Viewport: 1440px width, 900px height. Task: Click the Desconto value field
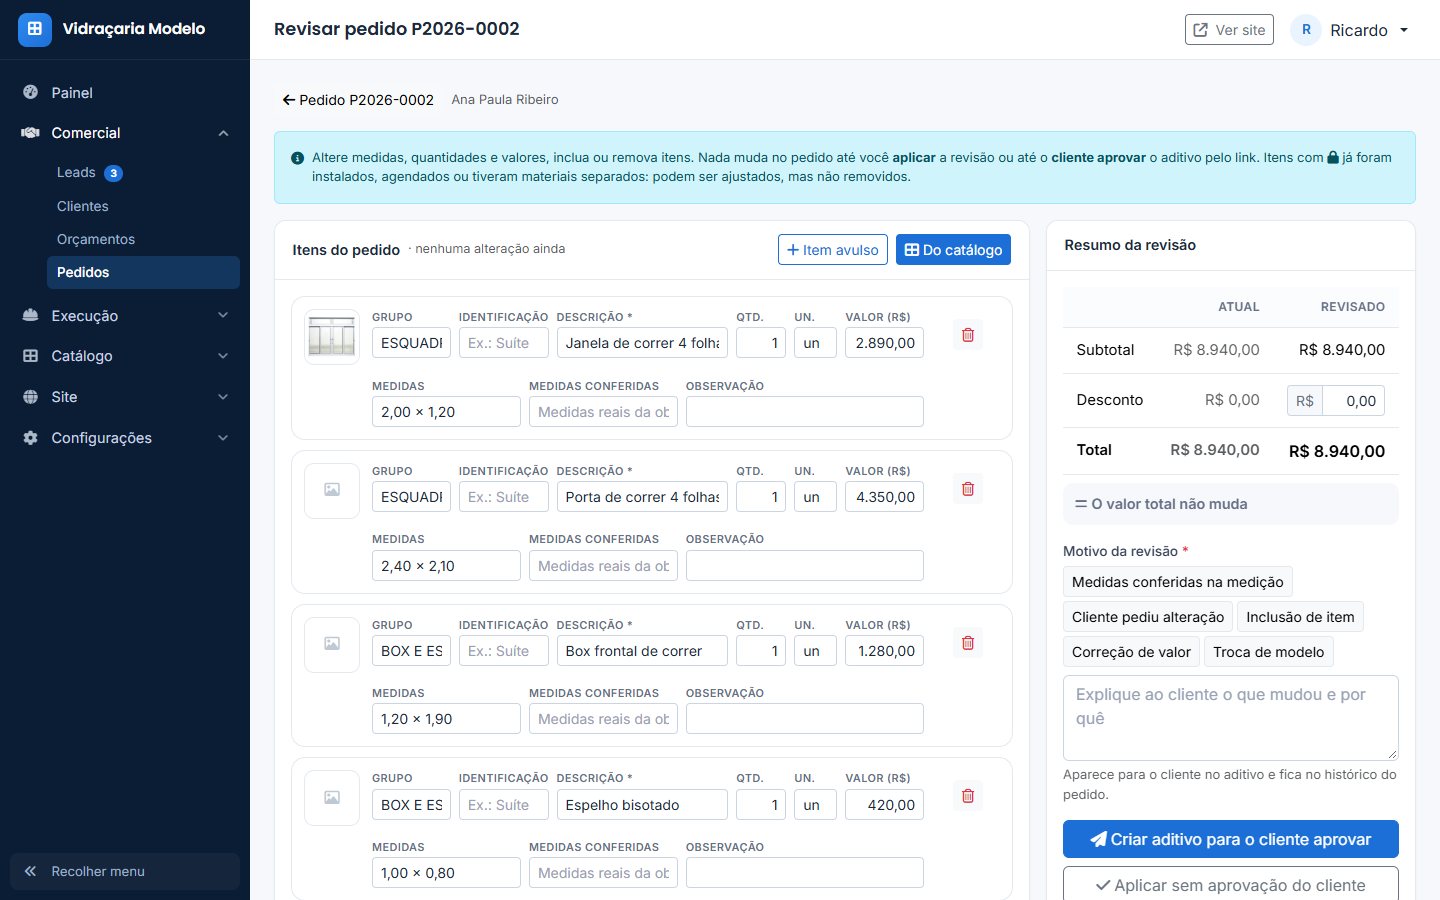pos(1353,401)
